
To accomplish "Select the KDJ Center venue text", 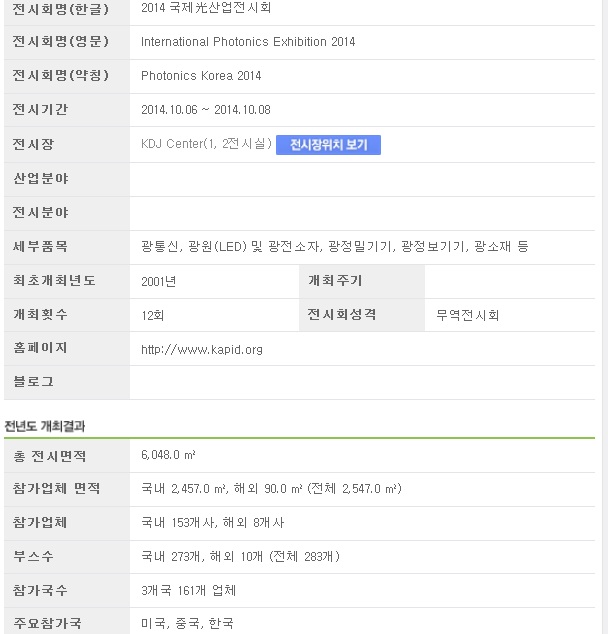I will (206, 144).
